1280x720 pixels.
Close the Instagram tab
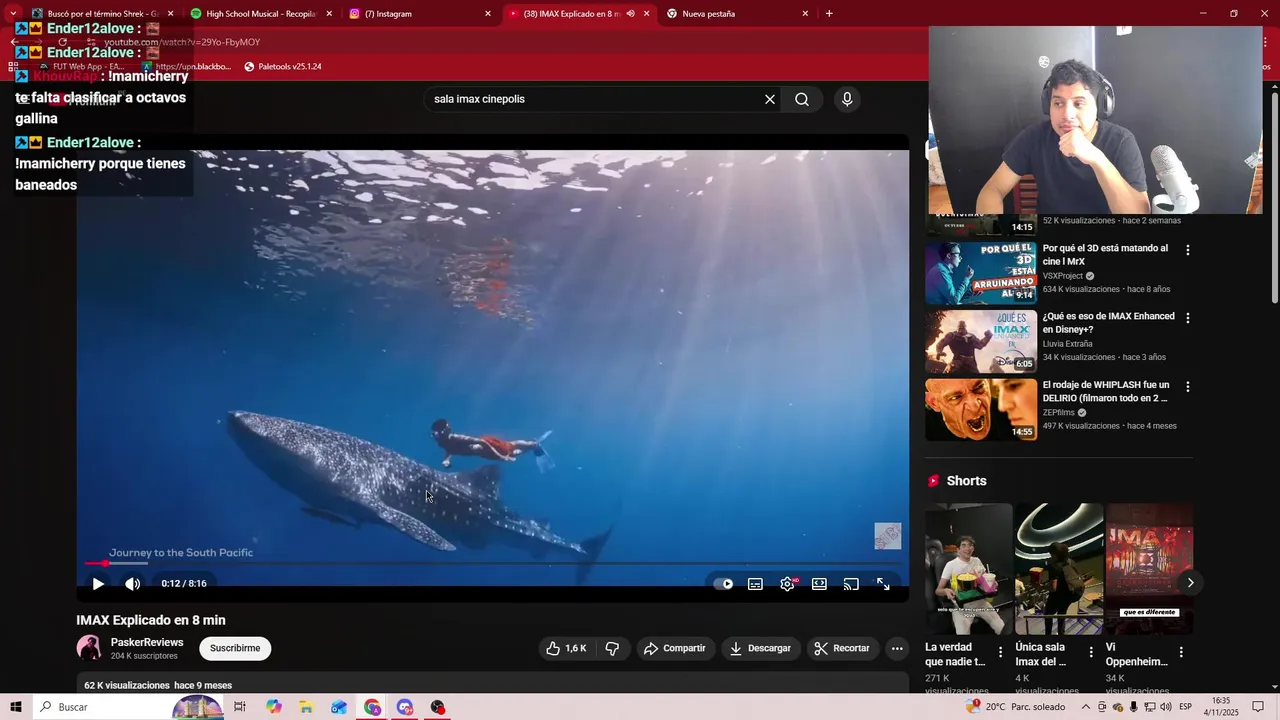click(x=488, y=14)
